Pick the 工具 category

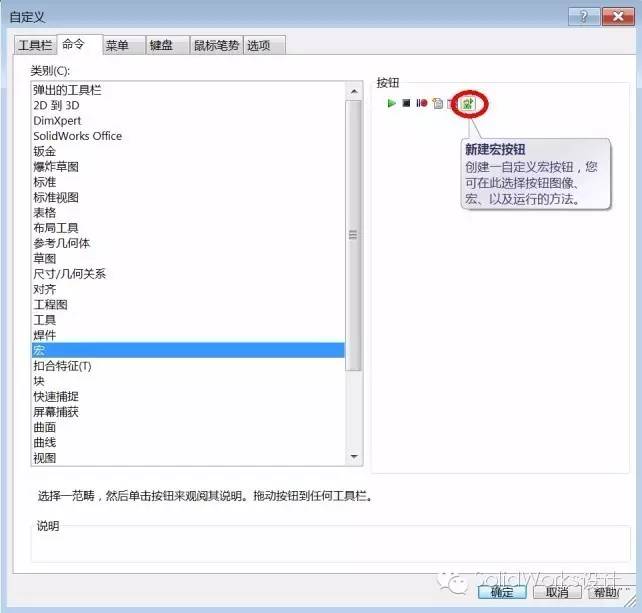pos(188,320)
